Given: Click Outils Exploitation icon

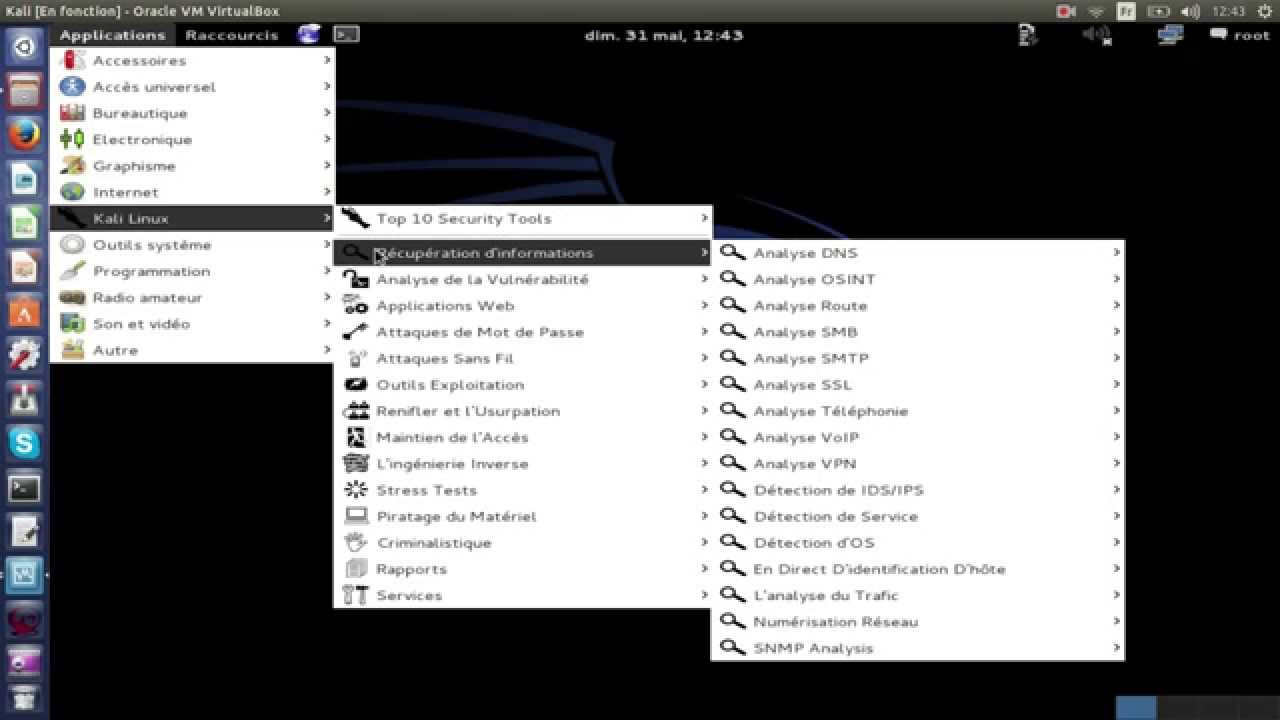Looking at the screenshot, I should click(x=356, y=384).
